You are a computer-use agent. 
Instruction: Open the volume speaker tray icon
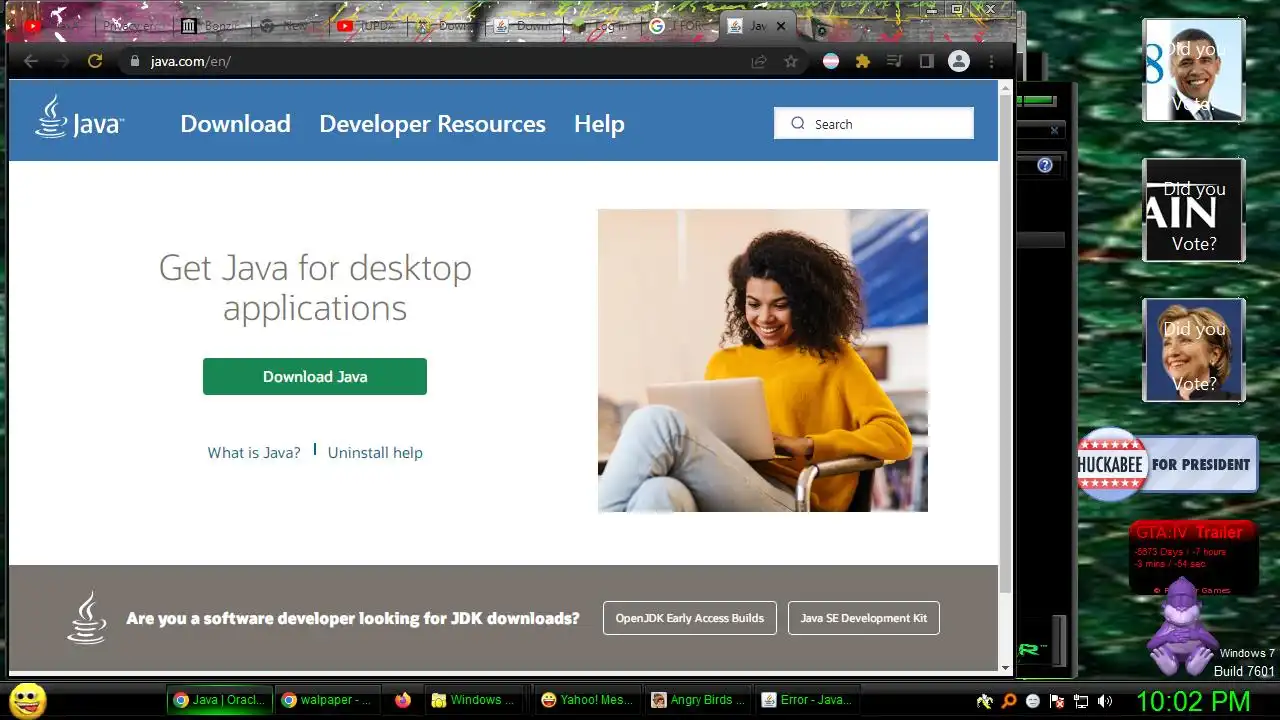pyautogui.click(x=1105, y=701)
